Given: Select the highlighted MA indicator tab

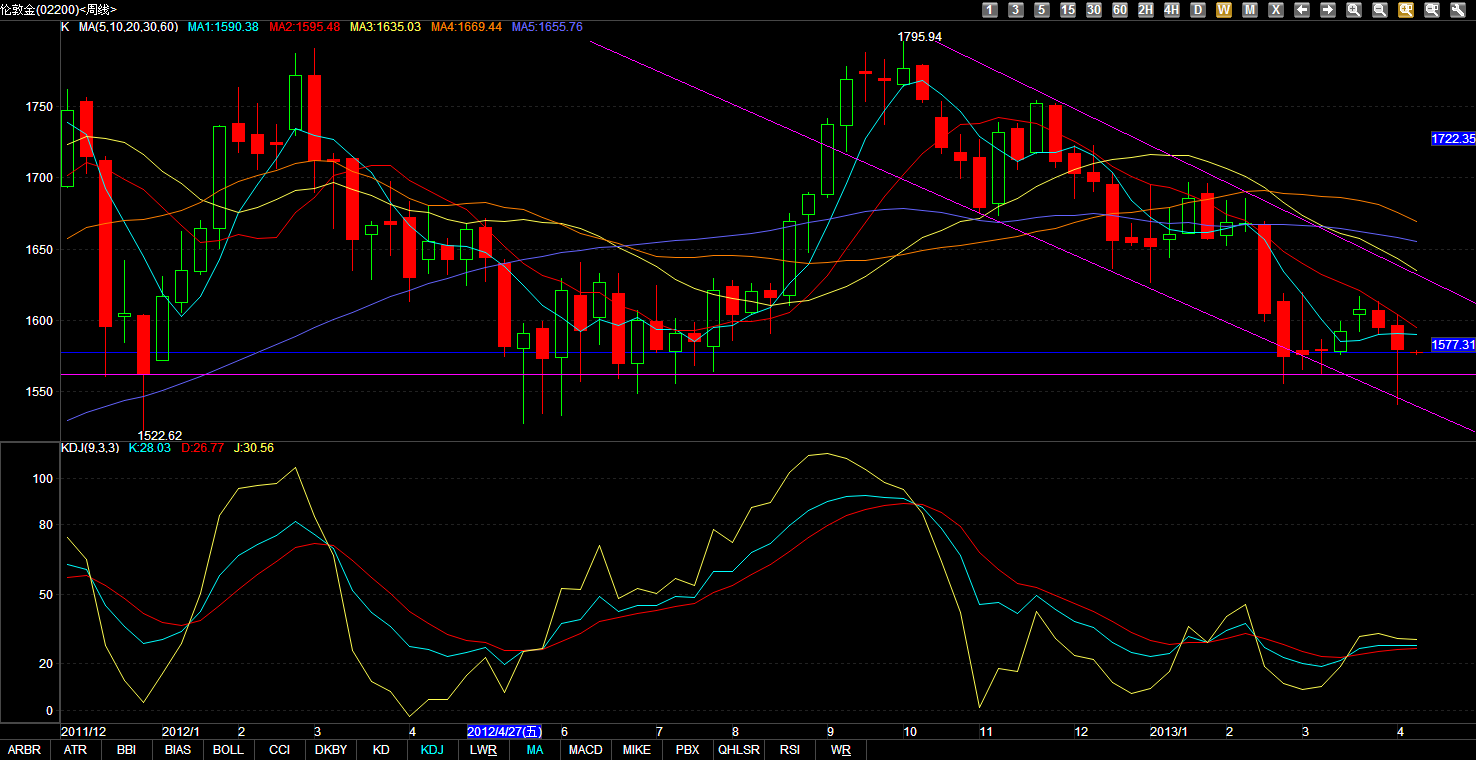Looking at the screenshot, I should 534,750.
